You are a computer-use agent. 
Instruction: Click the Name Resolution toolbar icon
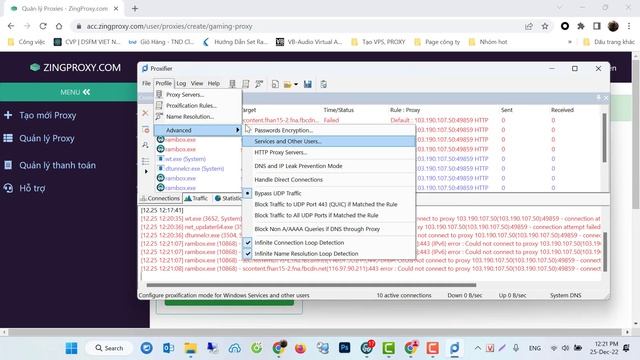click(x=259, y=84)
